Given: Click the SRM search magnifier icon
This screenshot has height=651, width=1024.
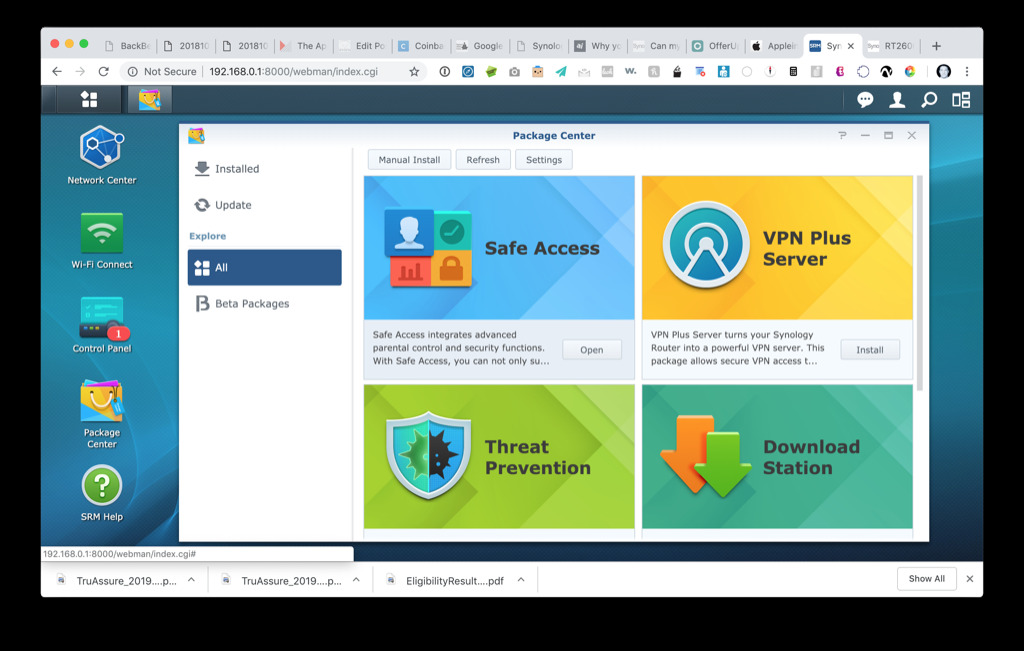Looking at the screenshot, I should click(x=929, y=99).
